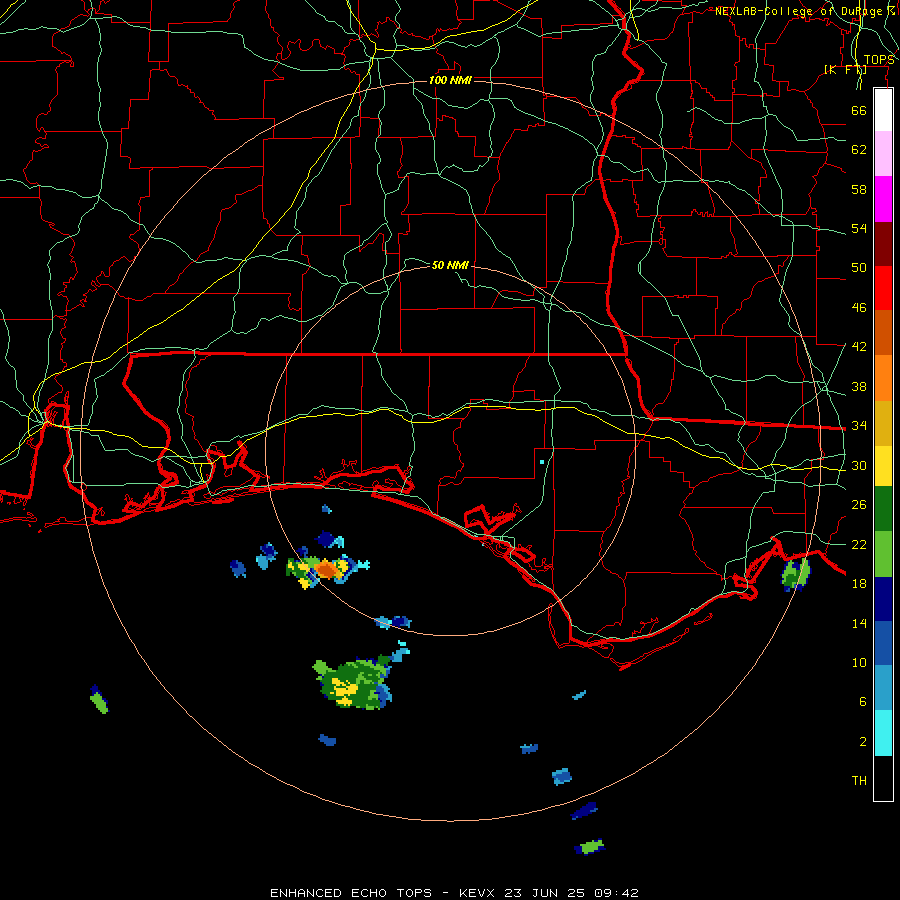Select the 34 legend value

click(859, 425)
